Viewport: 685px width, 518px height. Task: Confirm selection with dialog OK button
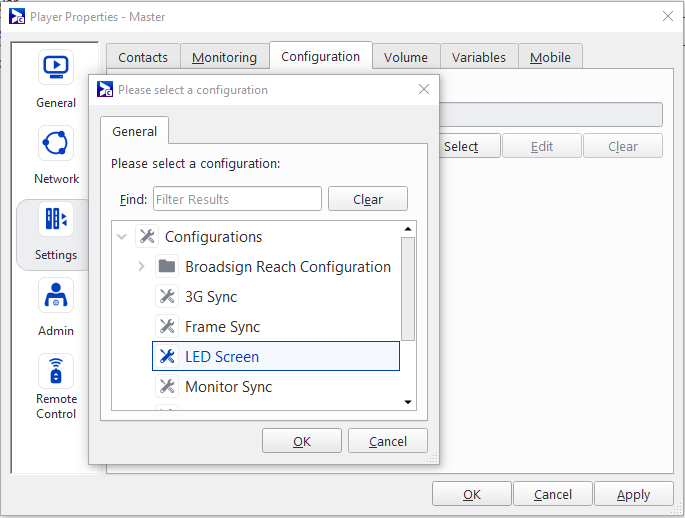tap(301, 441)
